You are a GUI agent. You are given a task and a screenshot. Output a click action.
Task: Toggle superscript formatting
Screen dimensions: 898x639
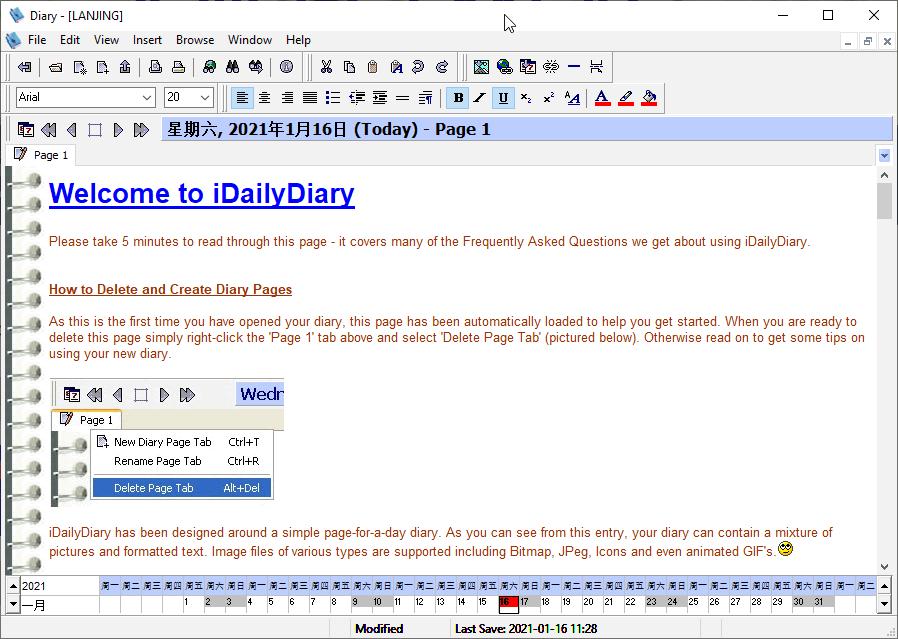pos(549,98)
